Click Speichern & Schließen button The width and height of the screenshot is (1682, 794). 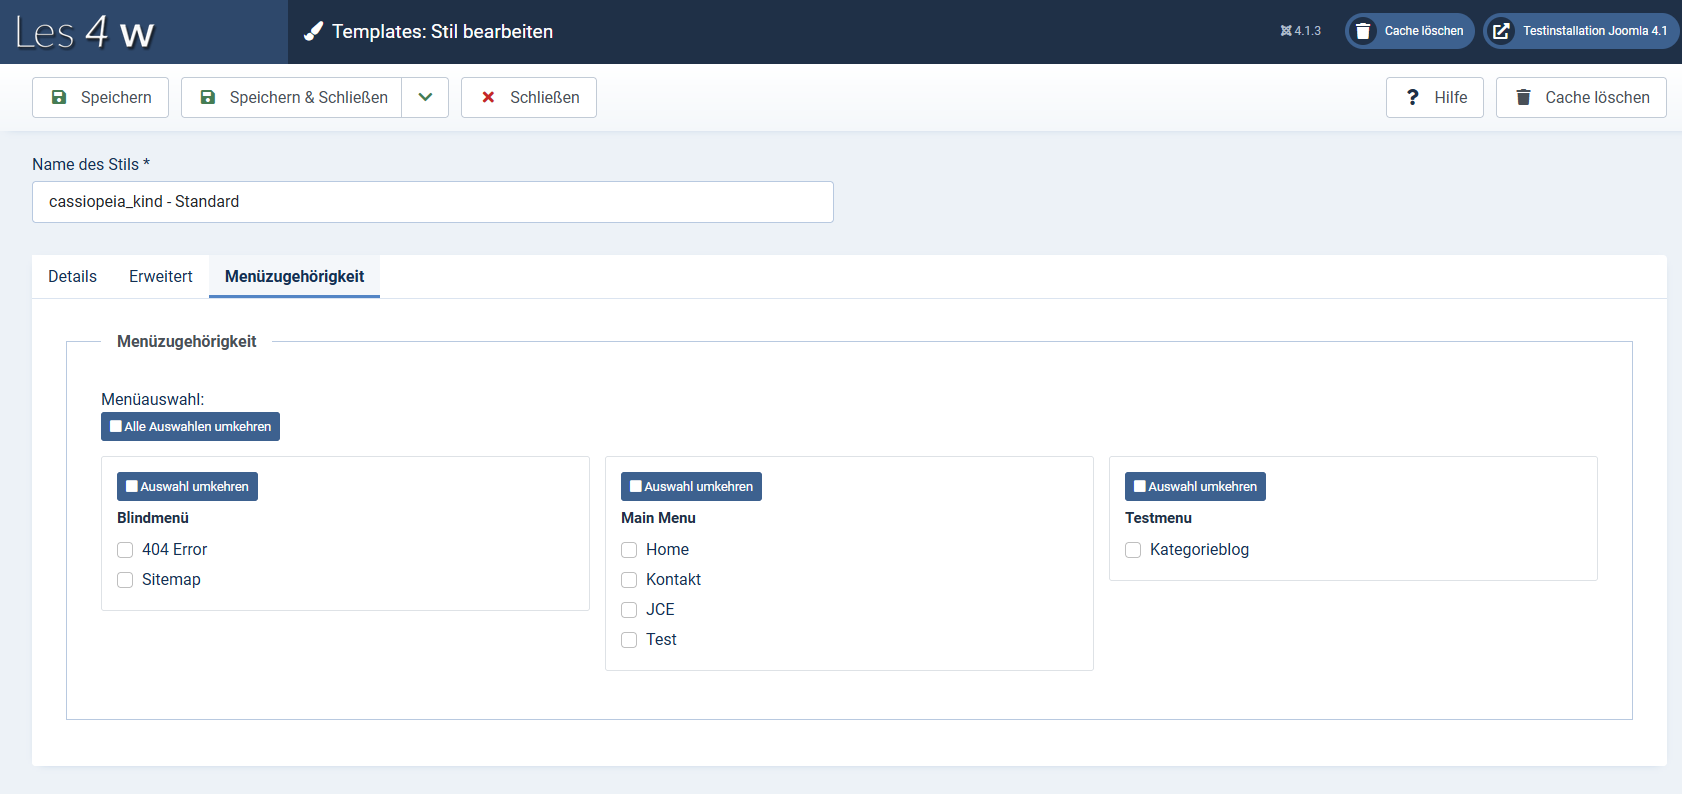292,97
